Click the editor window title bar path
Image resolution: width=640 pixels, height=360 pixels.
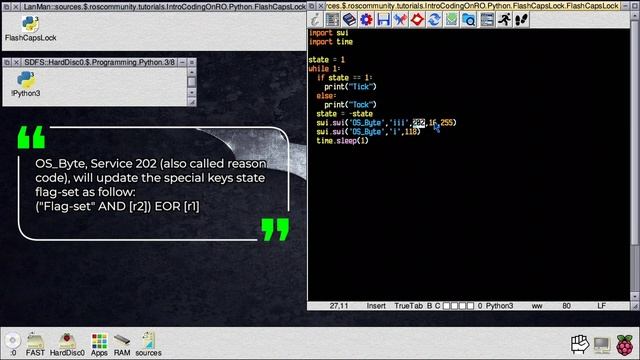473,6
